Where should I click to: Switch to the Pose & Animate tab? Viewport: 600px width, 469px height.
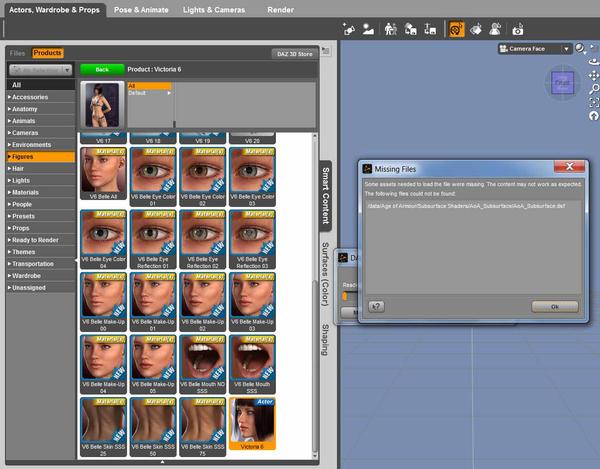tap(141, 10)
